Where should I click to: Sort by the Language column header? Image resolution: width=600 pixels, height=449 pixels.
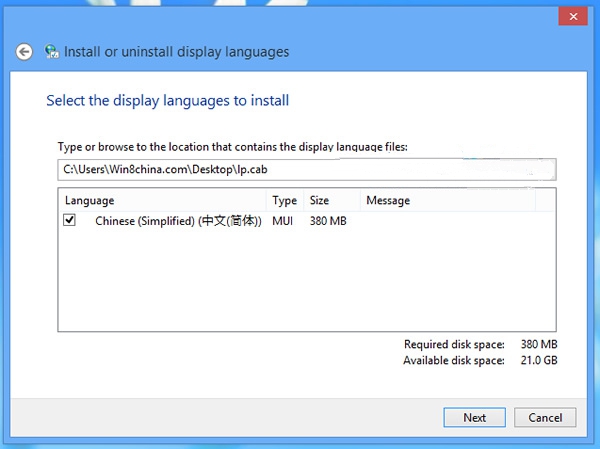coord(162,201)
